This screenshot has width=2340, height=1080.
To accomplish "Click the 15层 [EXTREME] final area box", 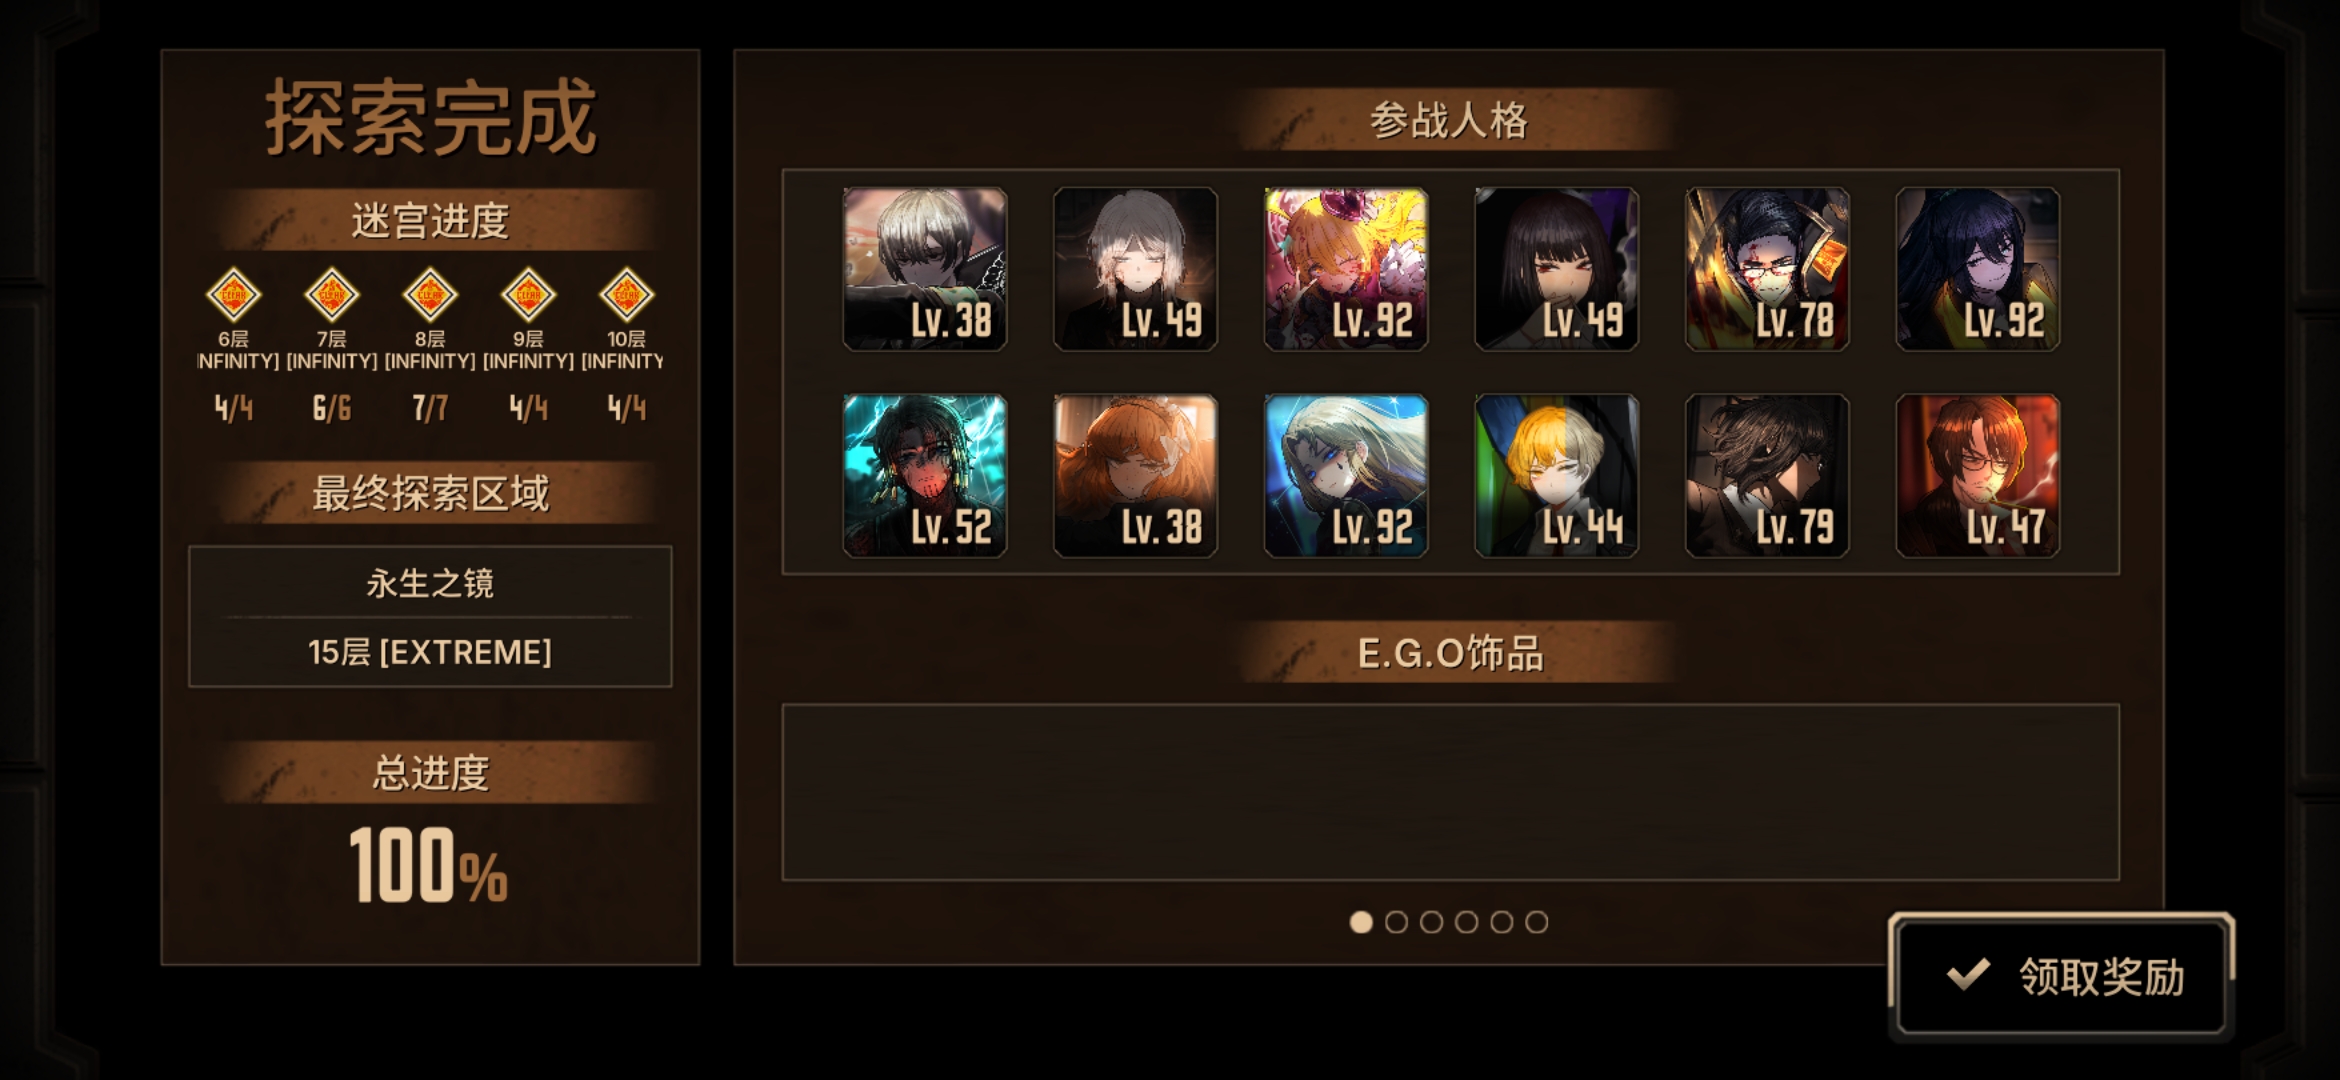I will coord(430,616).
